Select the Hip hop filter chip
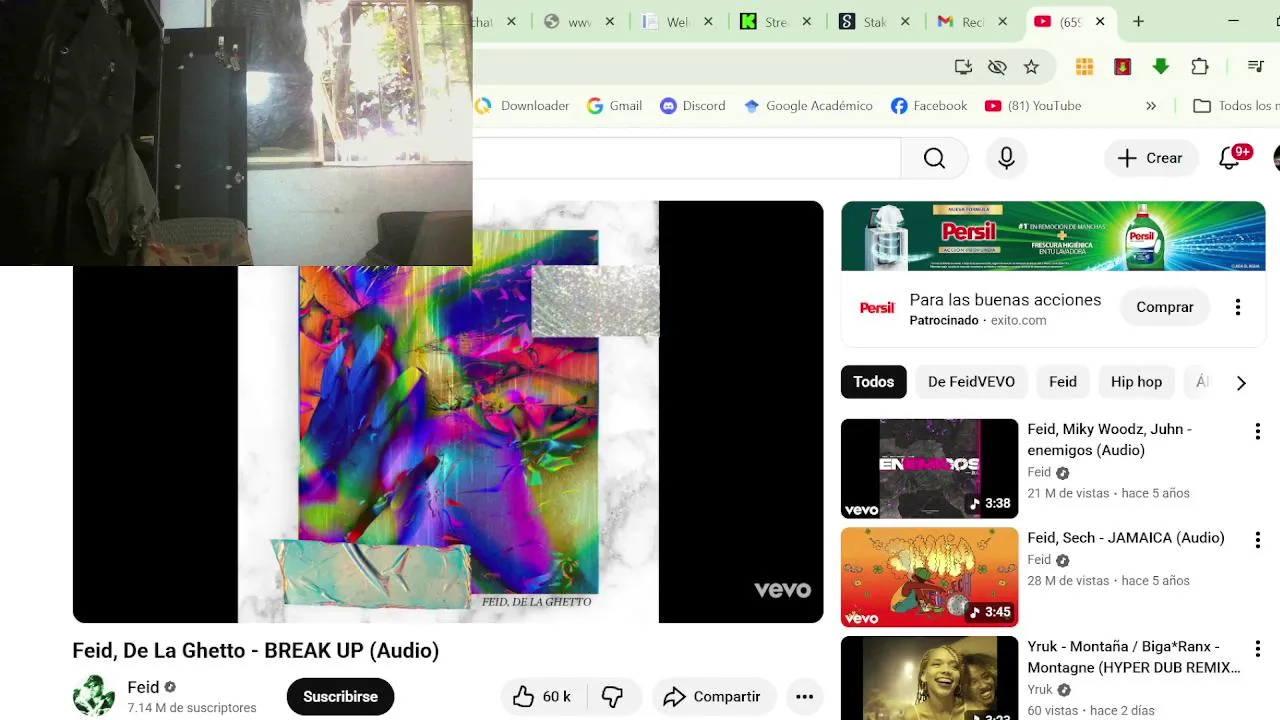1280x720 pixels. (x=1136, y=382)
